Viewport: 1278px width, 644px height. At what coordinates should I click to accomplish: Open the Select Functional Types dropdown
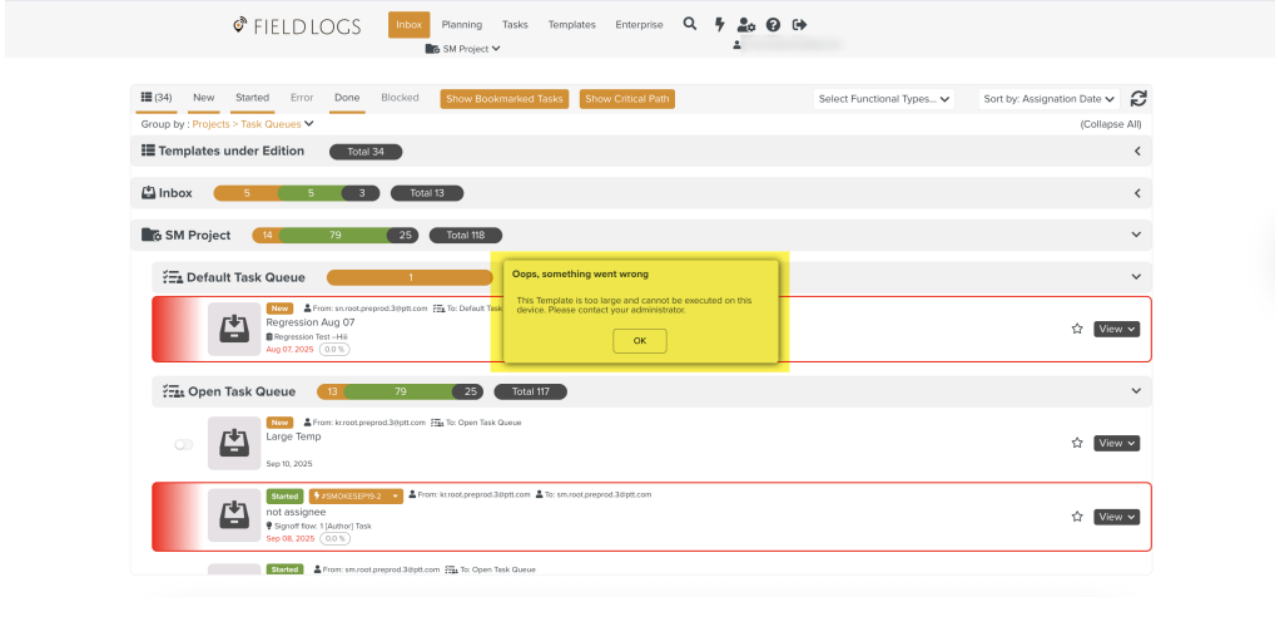click(884, 99)
